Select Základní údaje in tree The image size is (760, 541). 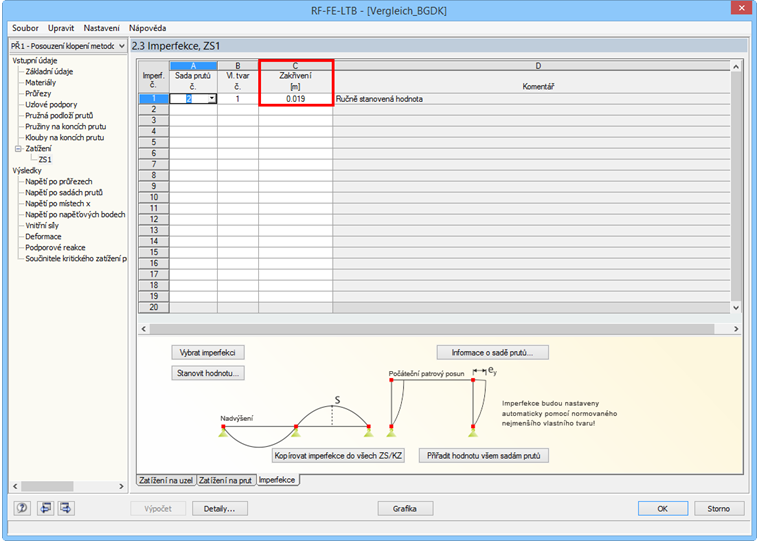[x=49, y=71]
